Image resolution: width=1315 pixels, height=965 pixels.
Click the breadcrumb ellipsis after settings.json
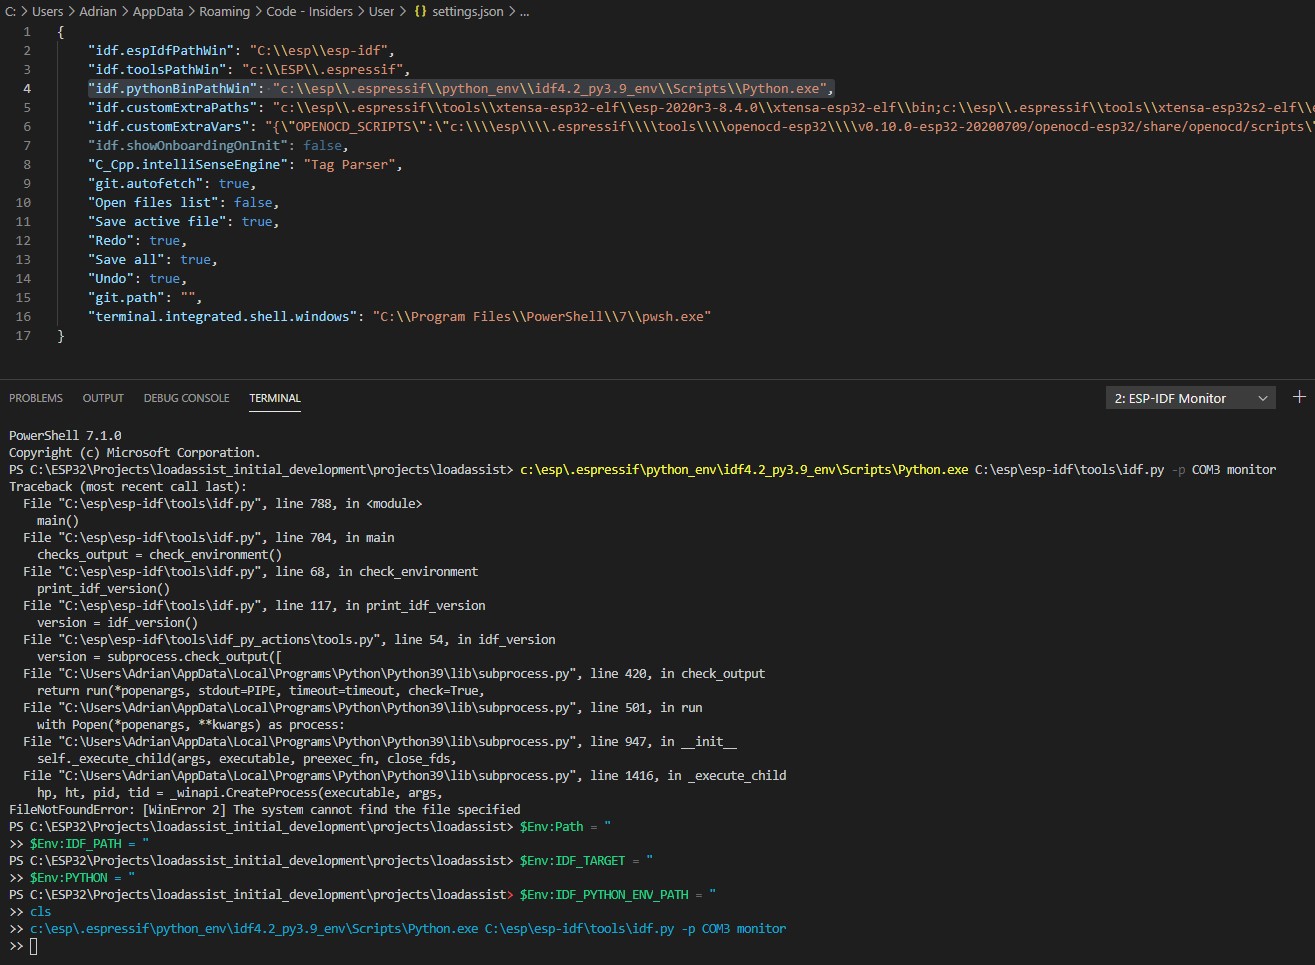[525, 11]
